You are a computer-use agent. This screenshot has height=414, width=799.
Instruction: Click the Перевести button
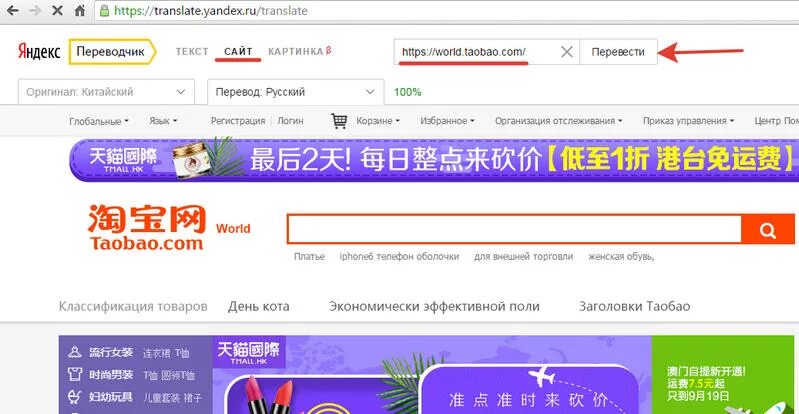618,51
